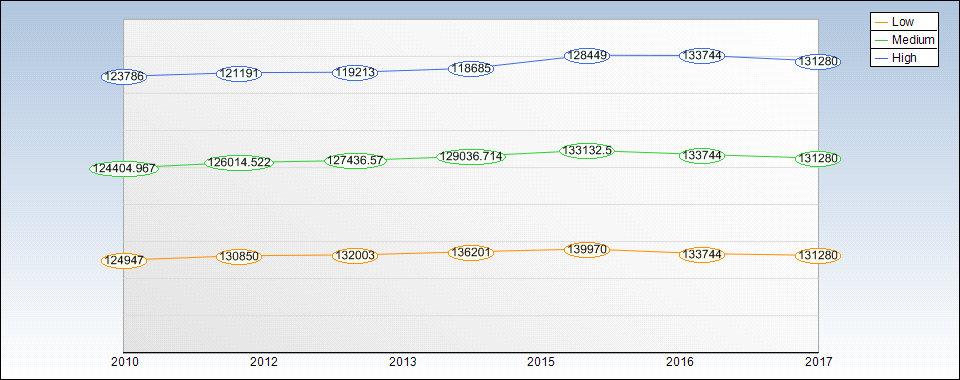
Task: Select the High data label 123786
Action: pyautogui.click(x=124, y=77)
